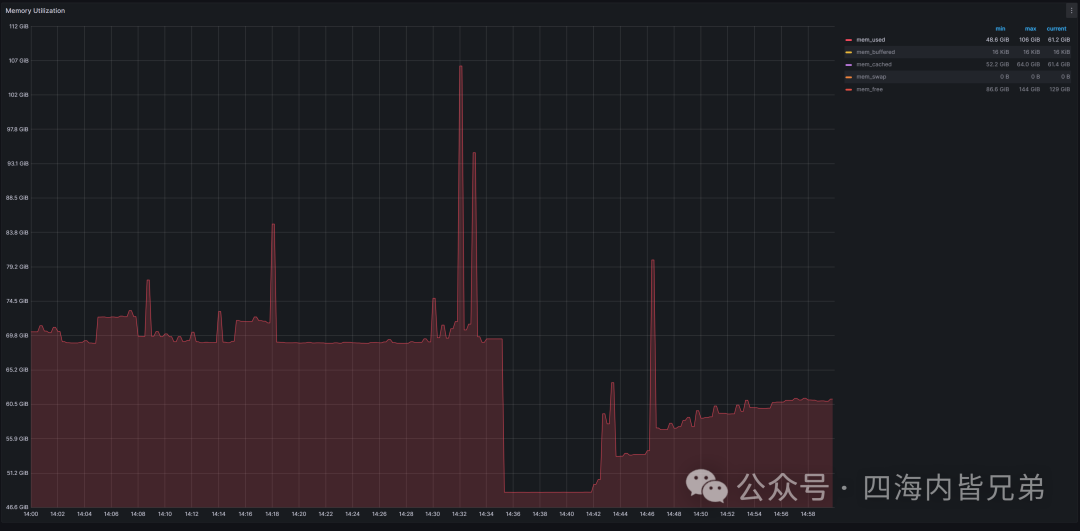Click the spike peak near 14:46

[x=652, y=261]
